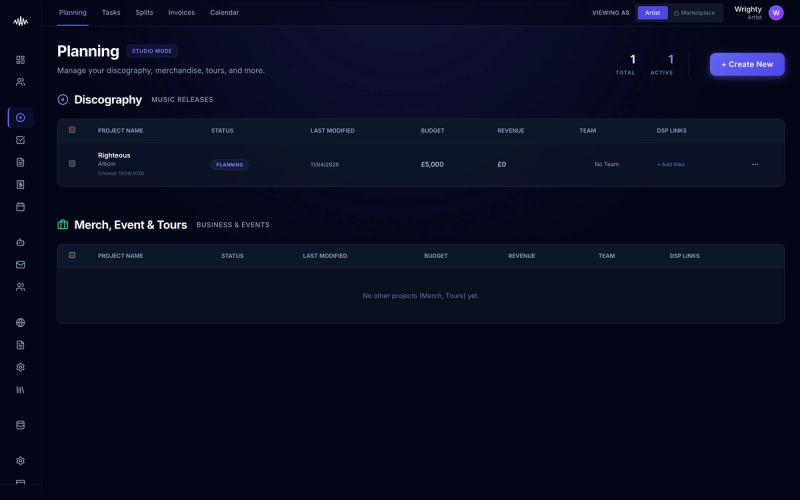
Task: Sort by REVENUE in Merch table
Action: click(521, 256)
